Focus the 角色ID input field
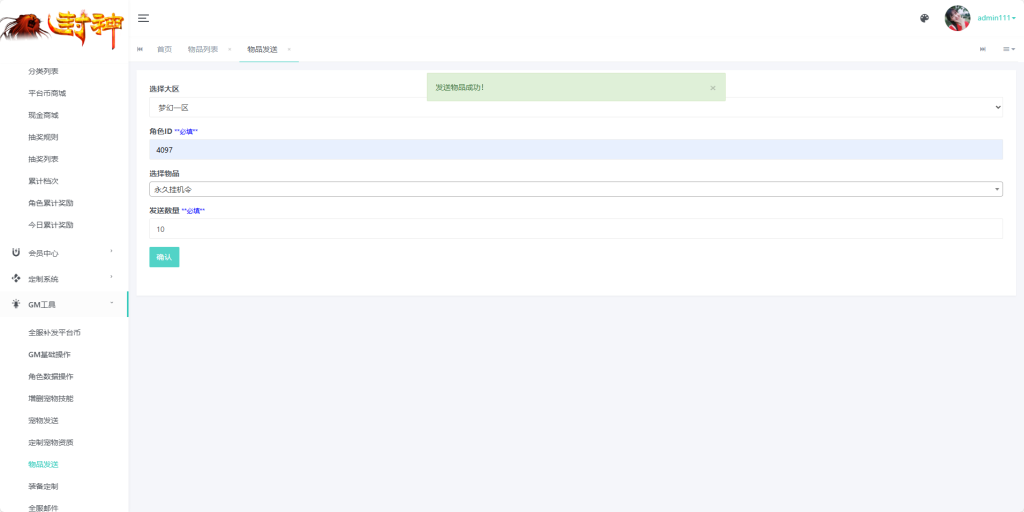This screenshot has width=1024, height=512. [575, 150]
